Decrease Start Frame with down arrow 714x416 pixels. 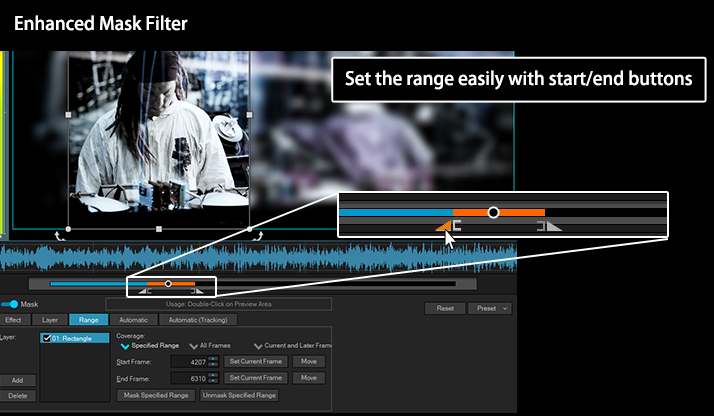click(213, 364)
